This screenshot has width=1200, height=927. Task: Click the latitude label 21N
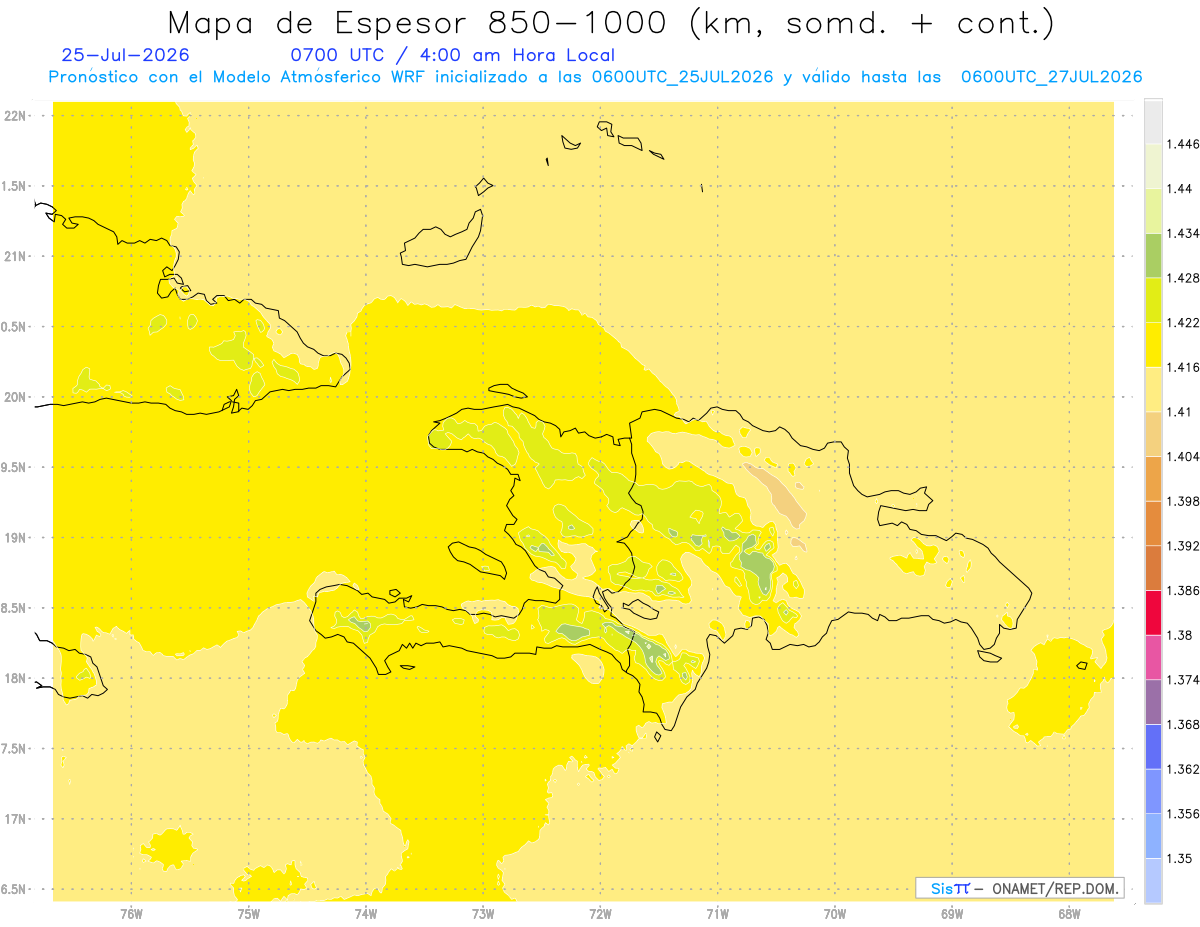[x=16, y=256]
